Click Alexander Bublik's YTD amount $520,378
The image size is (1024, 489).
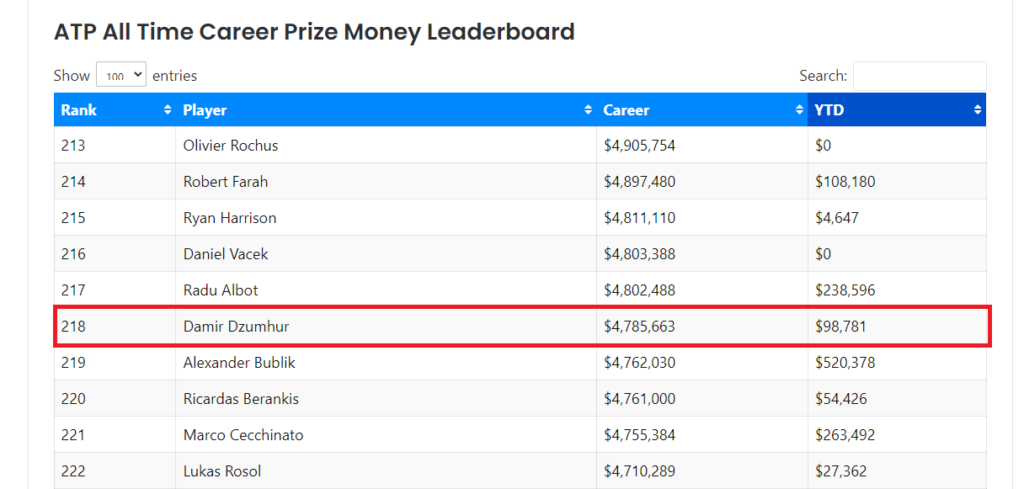tap(844, 362)
